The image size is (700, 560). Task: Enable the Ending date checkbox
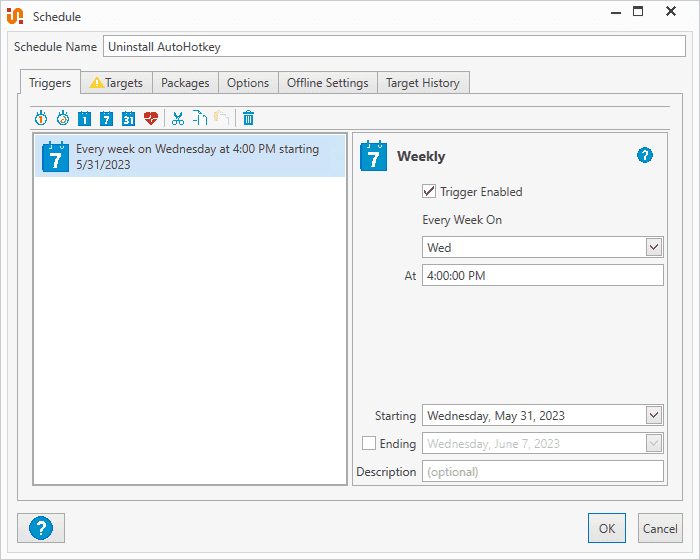369,443
